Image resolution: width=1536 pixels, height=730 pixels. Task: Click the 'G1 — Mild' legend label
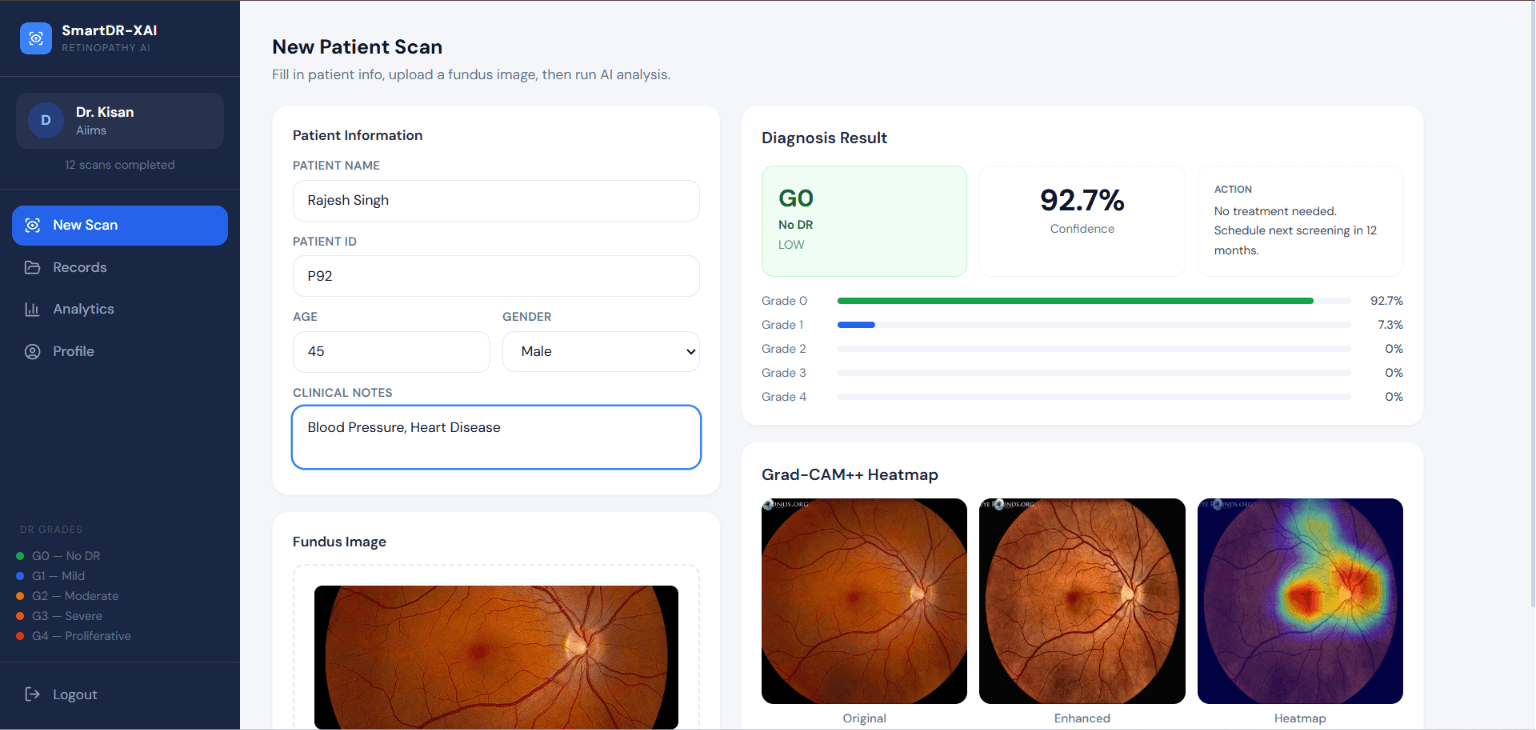pos(58,576)
